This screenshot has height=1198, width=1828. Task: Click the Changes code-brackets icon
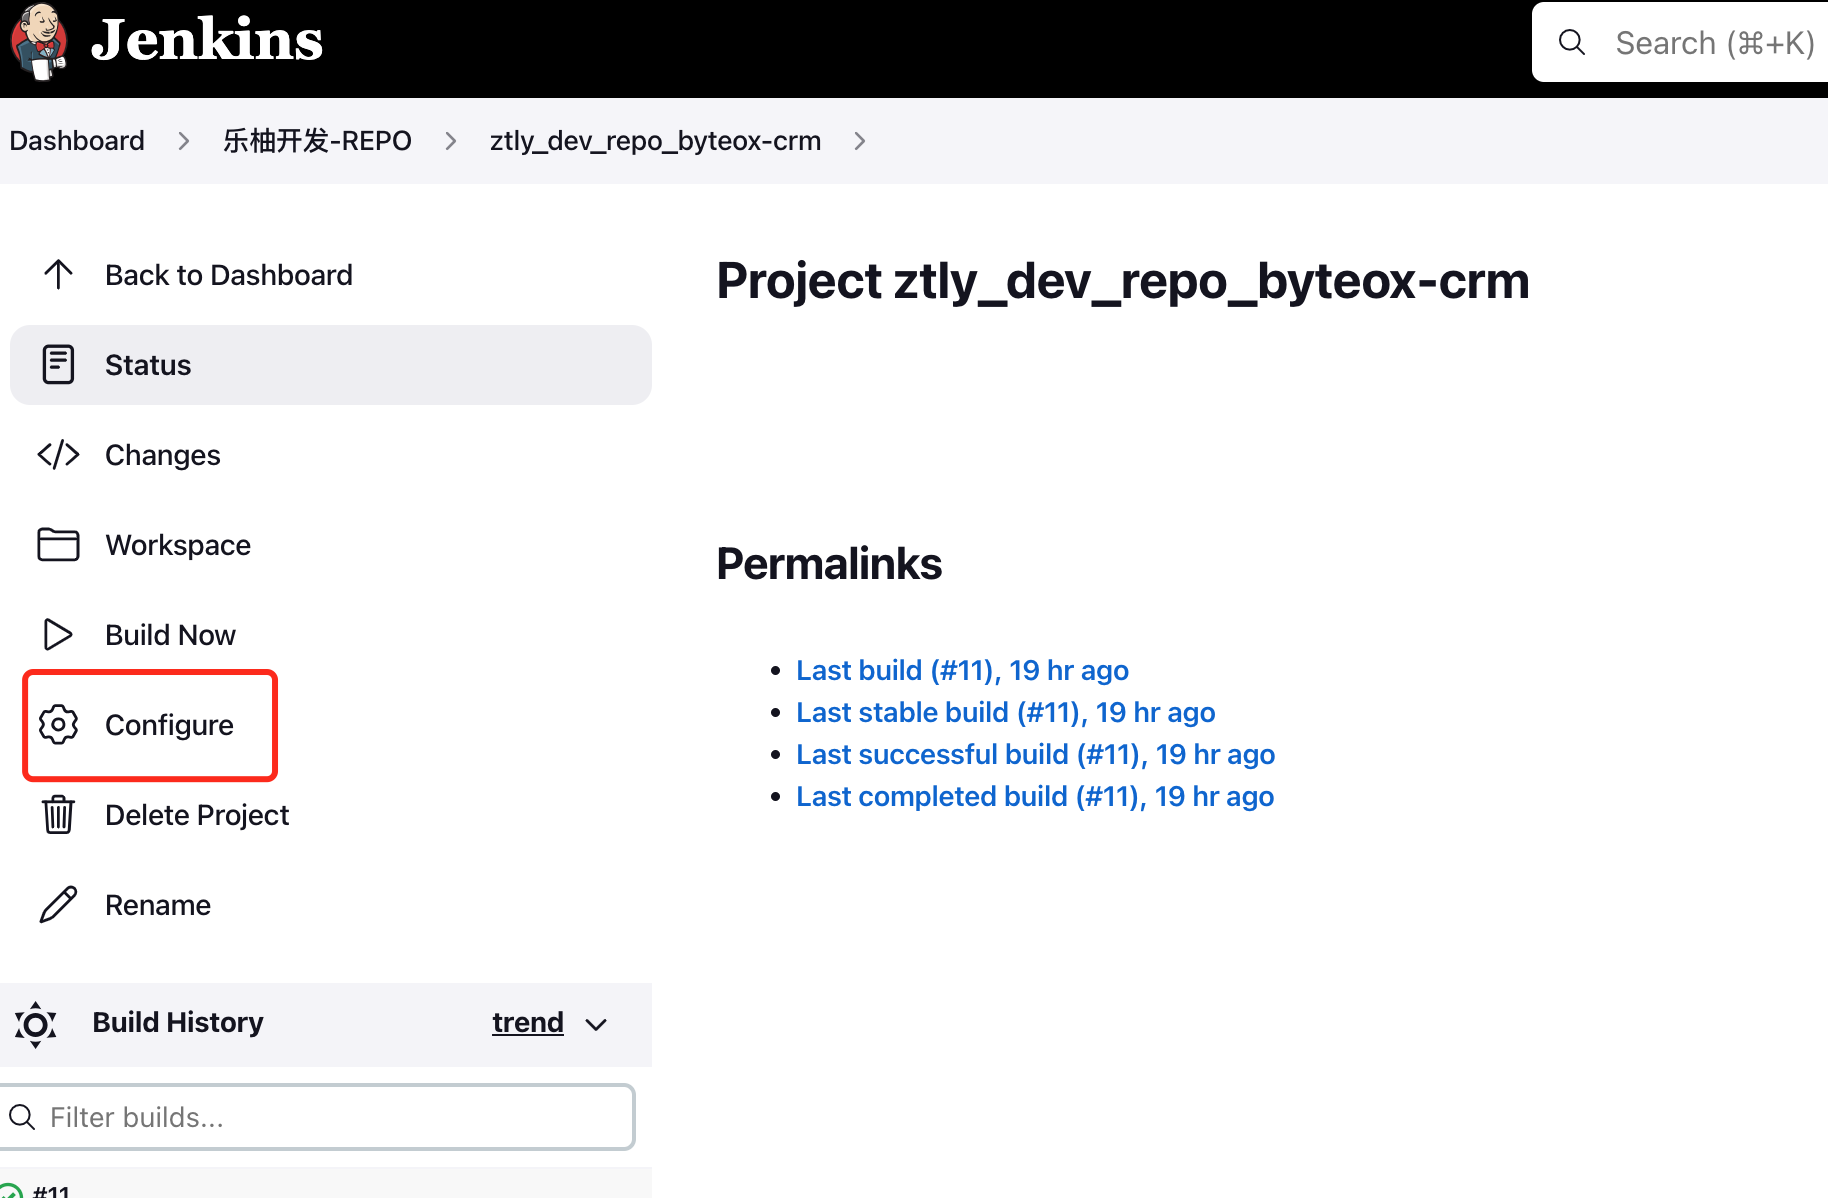click(x=58, y=455)
